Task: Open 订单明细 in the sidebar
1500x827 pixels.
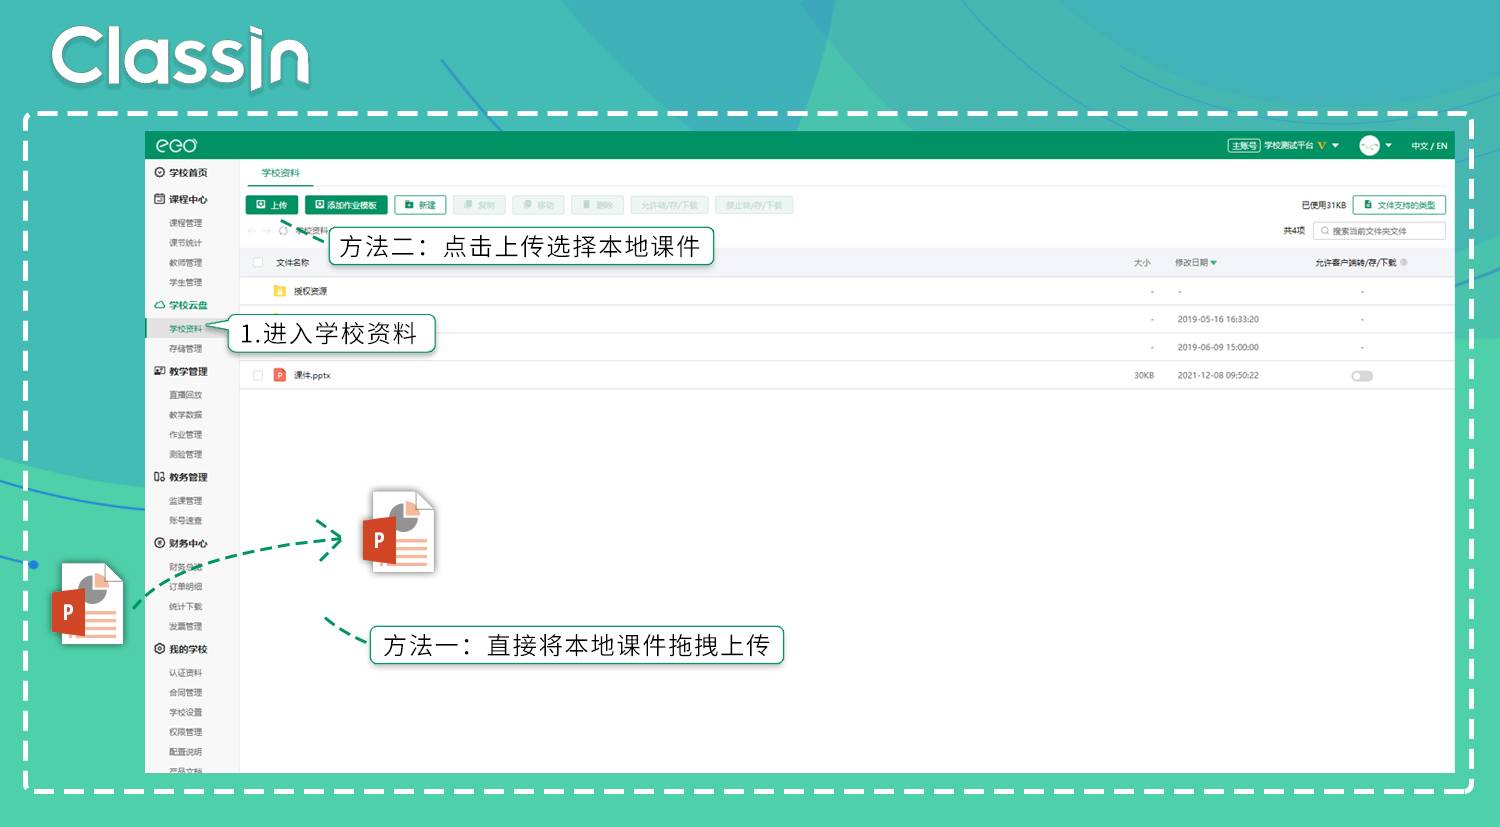Action: pyautogui.click(x=186, y=587)
